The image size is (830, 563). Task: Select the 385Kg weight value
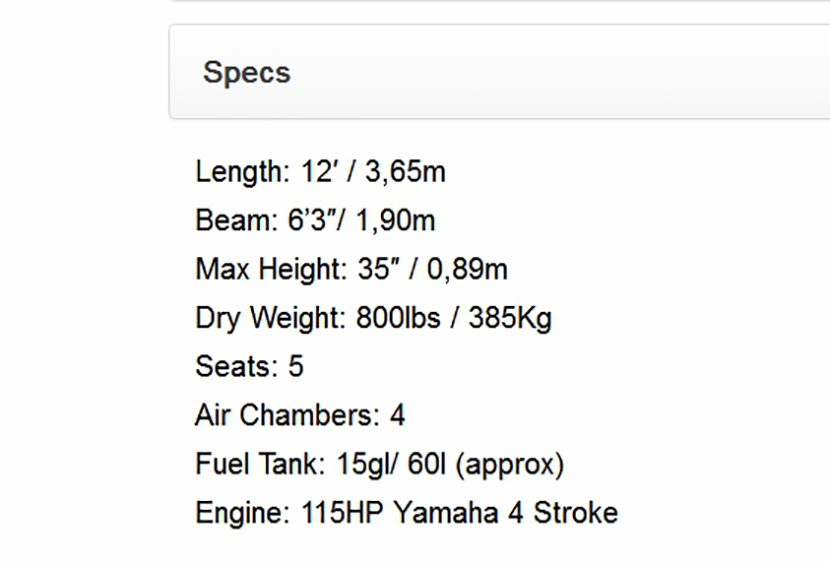(x=508, y=318)
